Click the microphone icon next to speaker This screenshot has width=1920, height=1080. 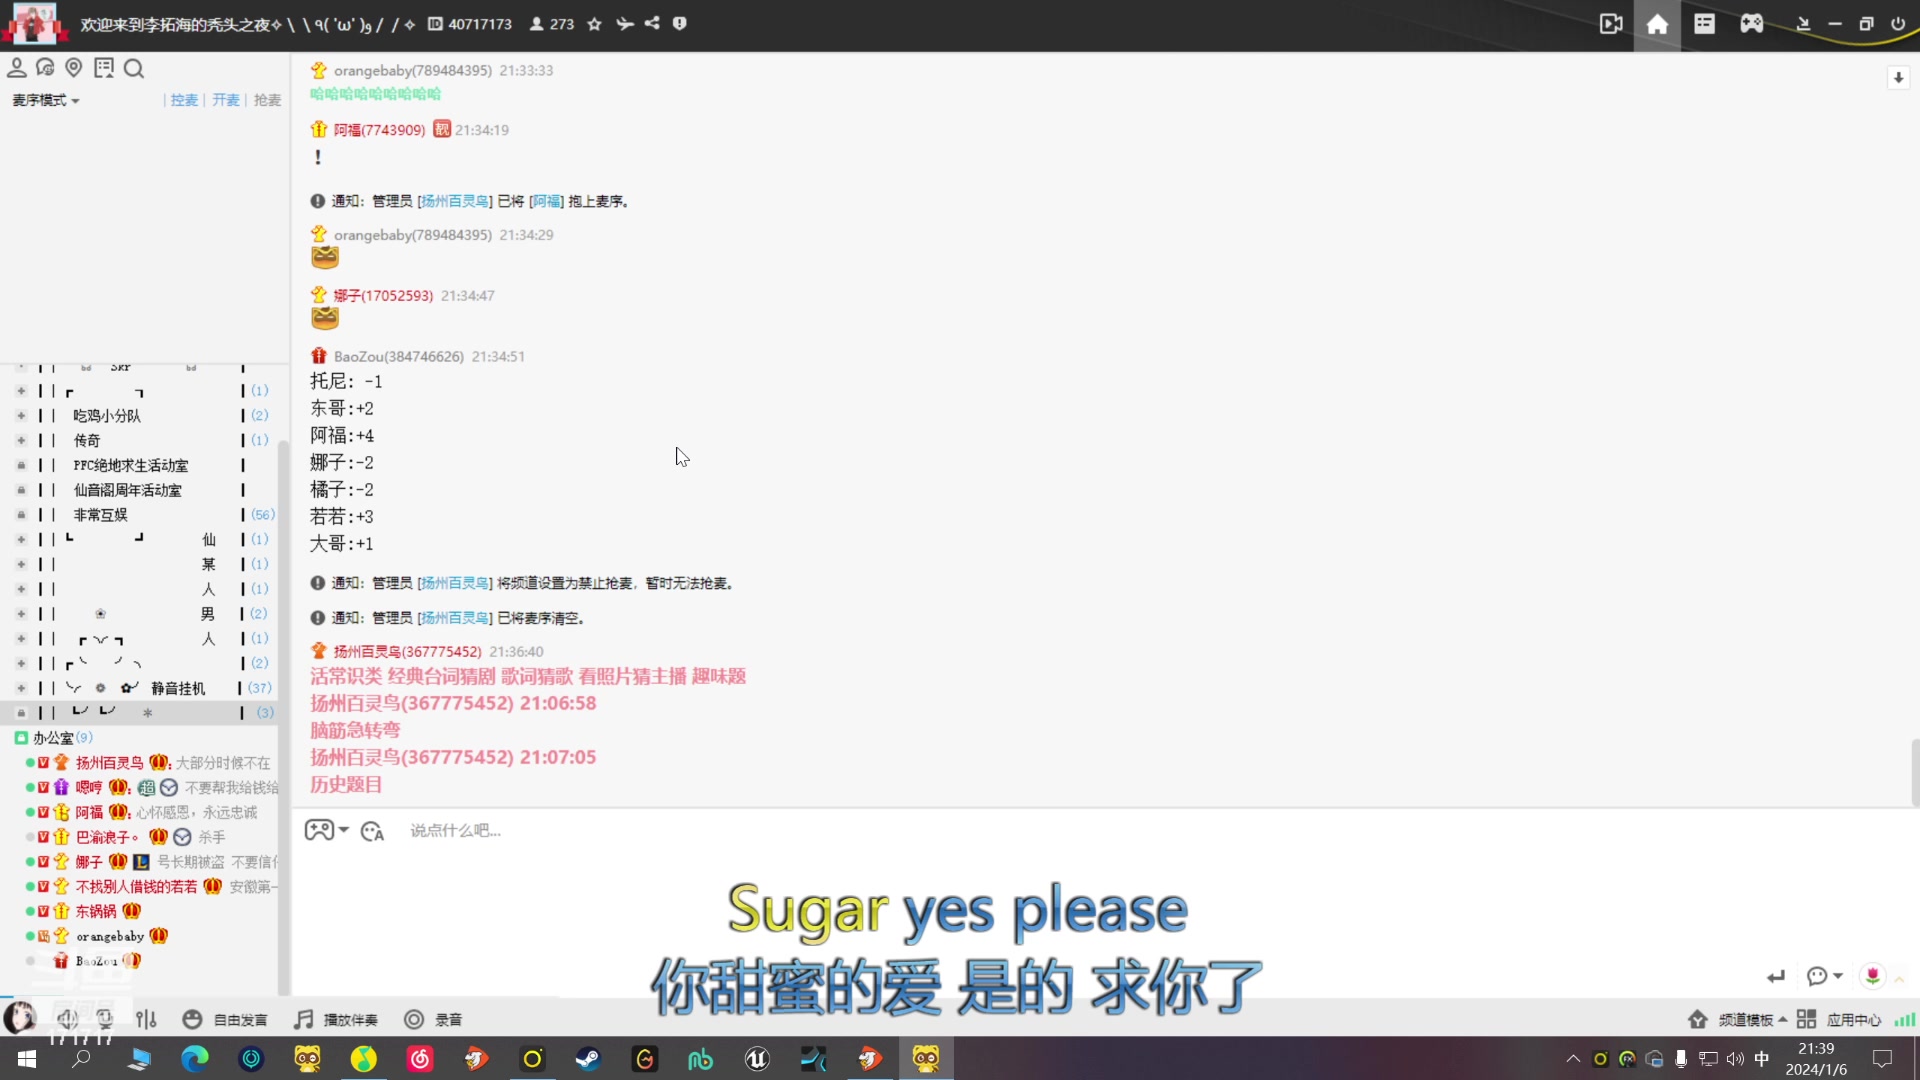click(105, 1018)
